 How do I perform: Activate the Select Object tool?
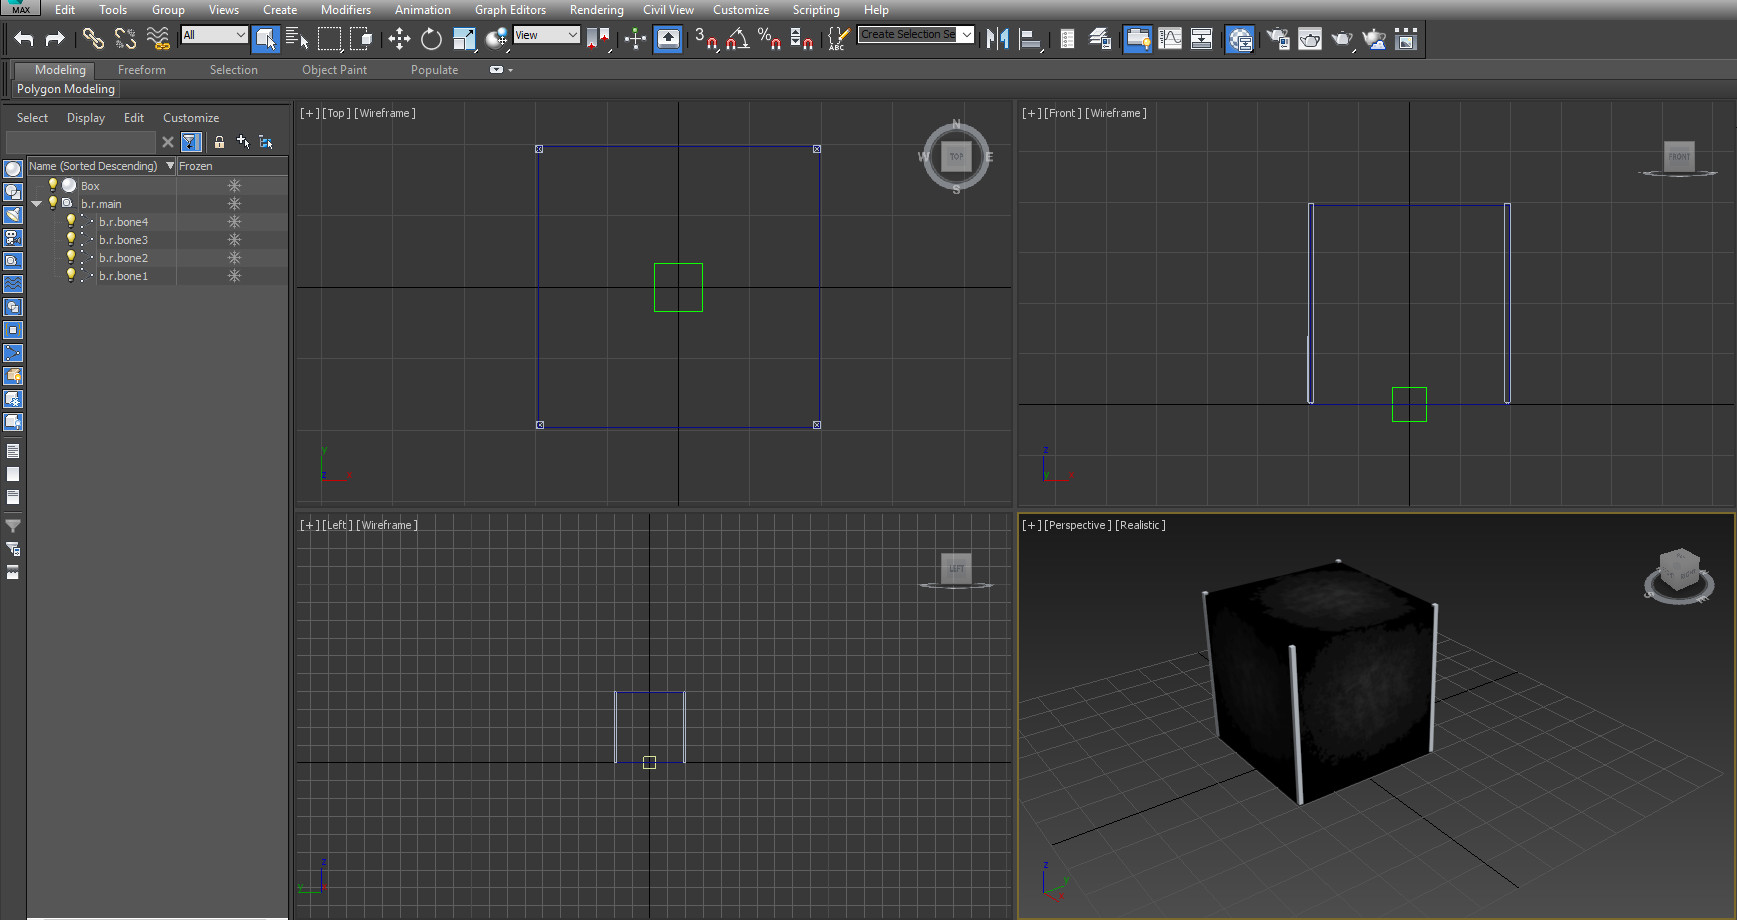(265, 39)
